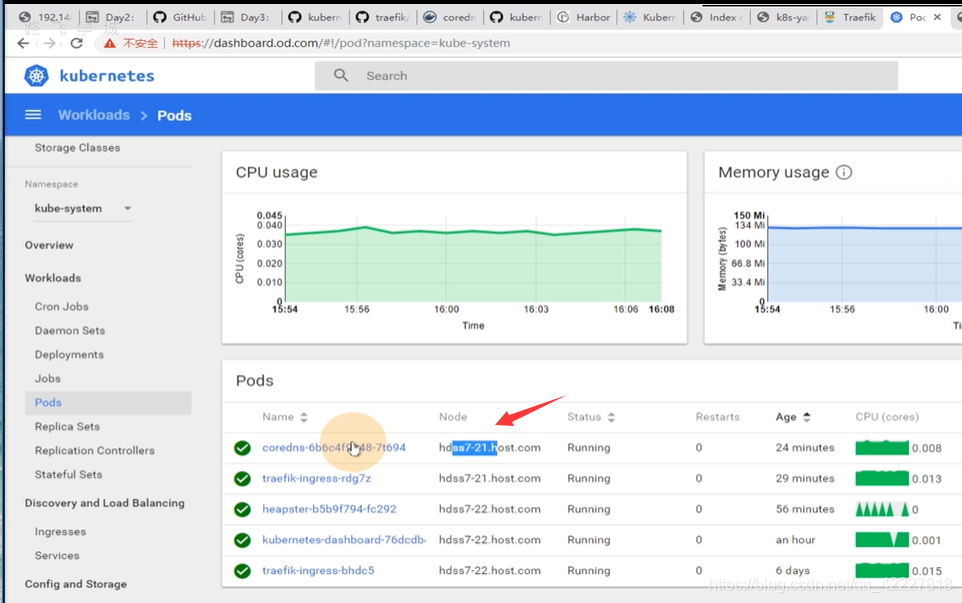Image resolution: width=962 pixels, height=603 pixels.
Task: Click the breadcrumb chevron after Workloads
Action: [144, 115]
